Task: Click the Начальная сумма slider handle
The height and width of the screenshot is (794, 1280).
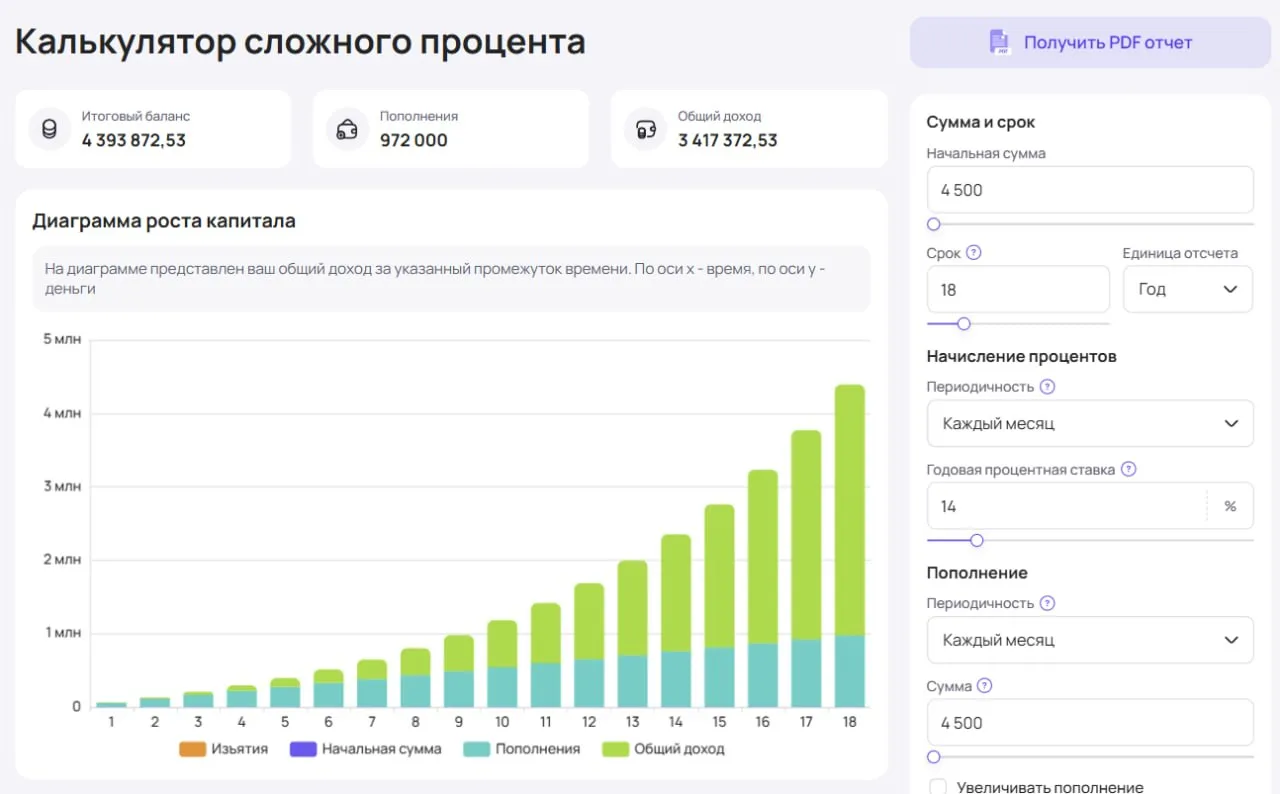Action: [934, 224]
